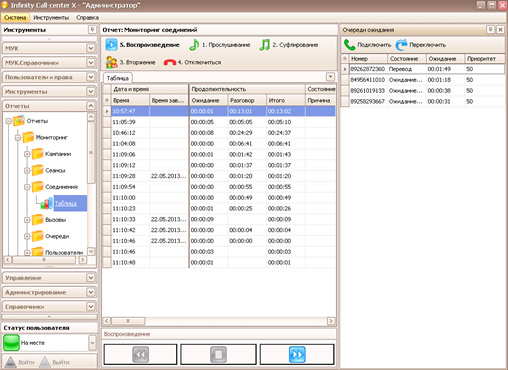This screenshot has height=370, width=508.
Task: Expand the МУК section
Action: [91, 48]
